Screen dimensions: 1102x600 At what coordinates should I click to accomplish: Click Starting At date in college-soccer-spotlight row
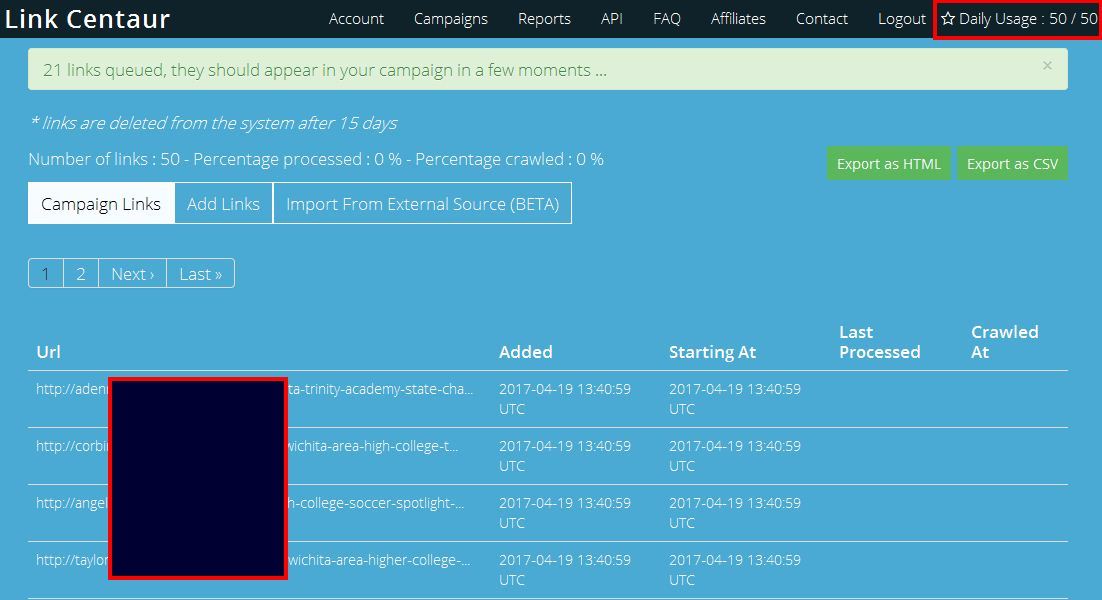(x=735, y=513)
